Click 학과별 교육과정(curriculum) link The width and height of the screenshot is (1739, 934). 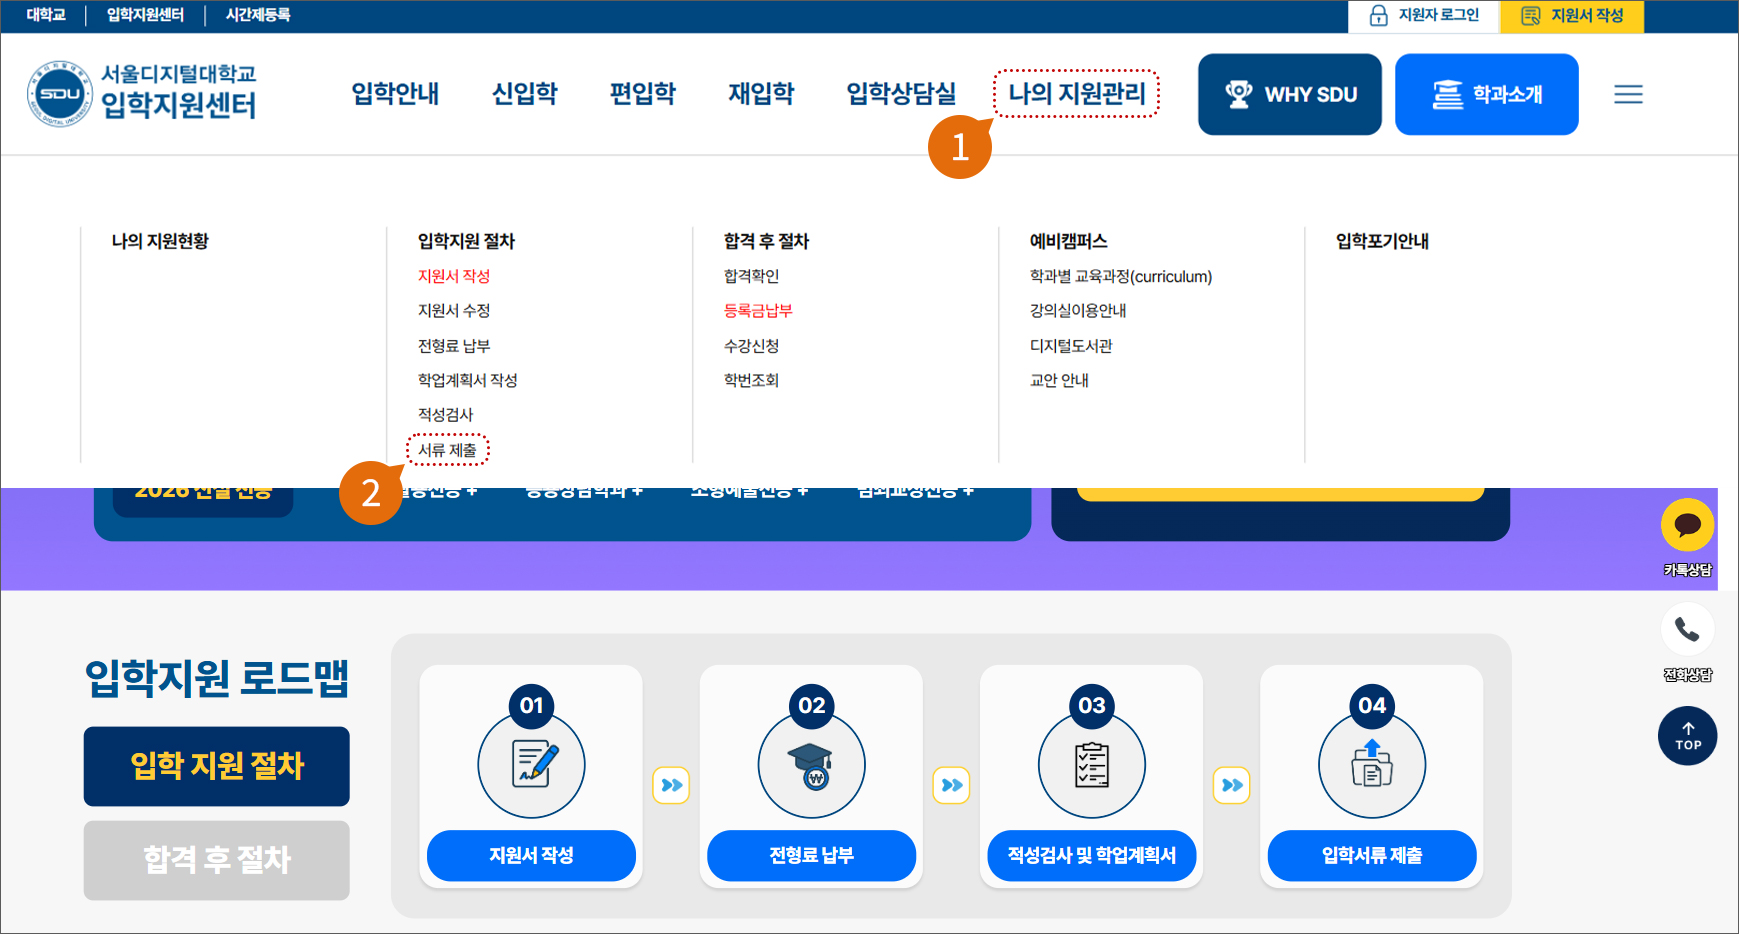pos(1121,276)
